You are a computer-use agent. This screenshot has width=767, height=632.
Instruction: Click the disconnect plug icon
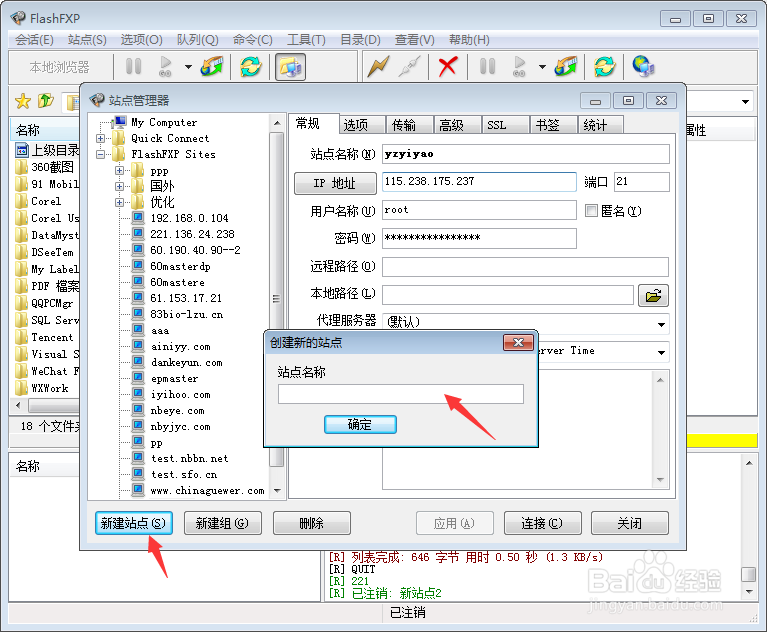point(409,66)
